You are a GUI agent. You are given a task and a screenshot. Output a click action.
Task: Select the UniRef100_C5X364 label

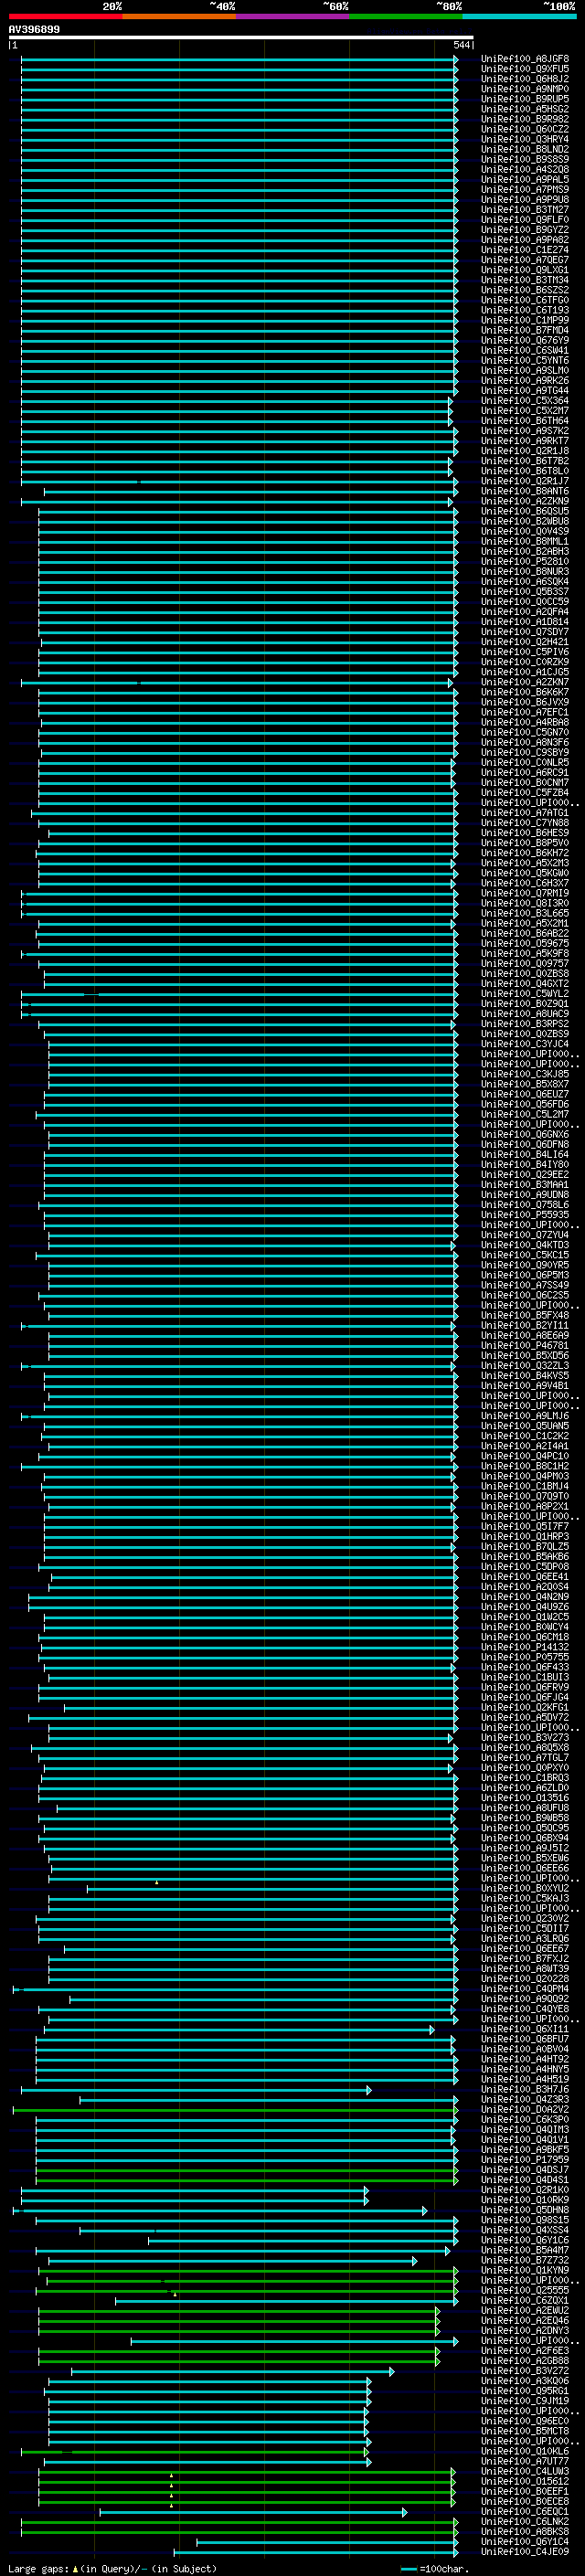pos(525,401)
